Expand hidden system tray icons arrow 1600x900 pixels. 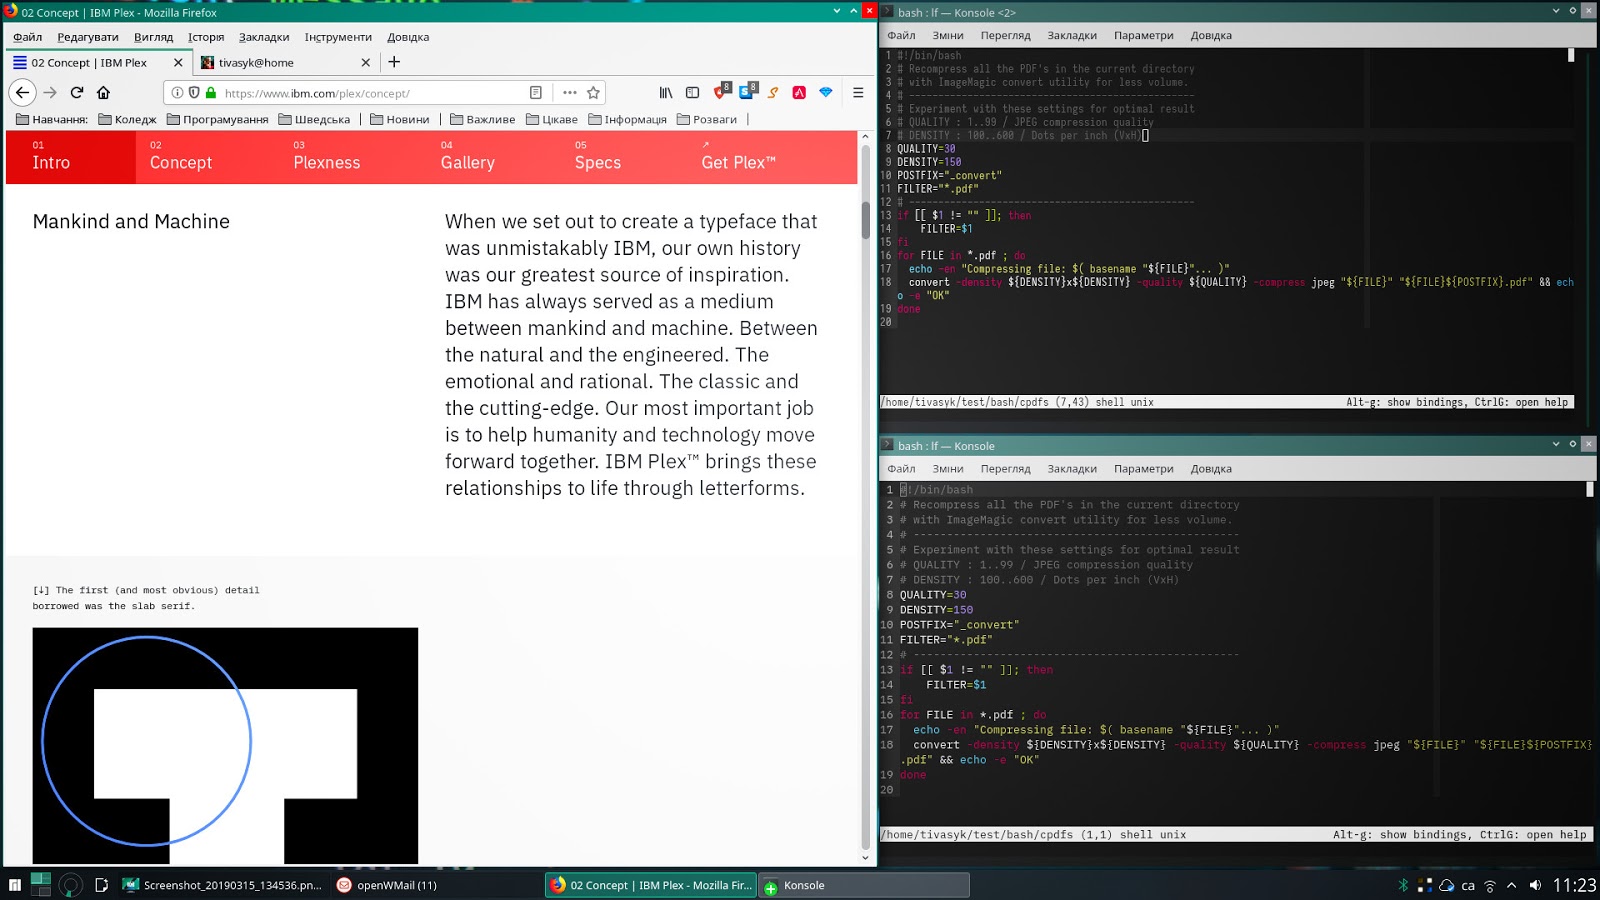pyautogui.click(x=1511, y=885)
